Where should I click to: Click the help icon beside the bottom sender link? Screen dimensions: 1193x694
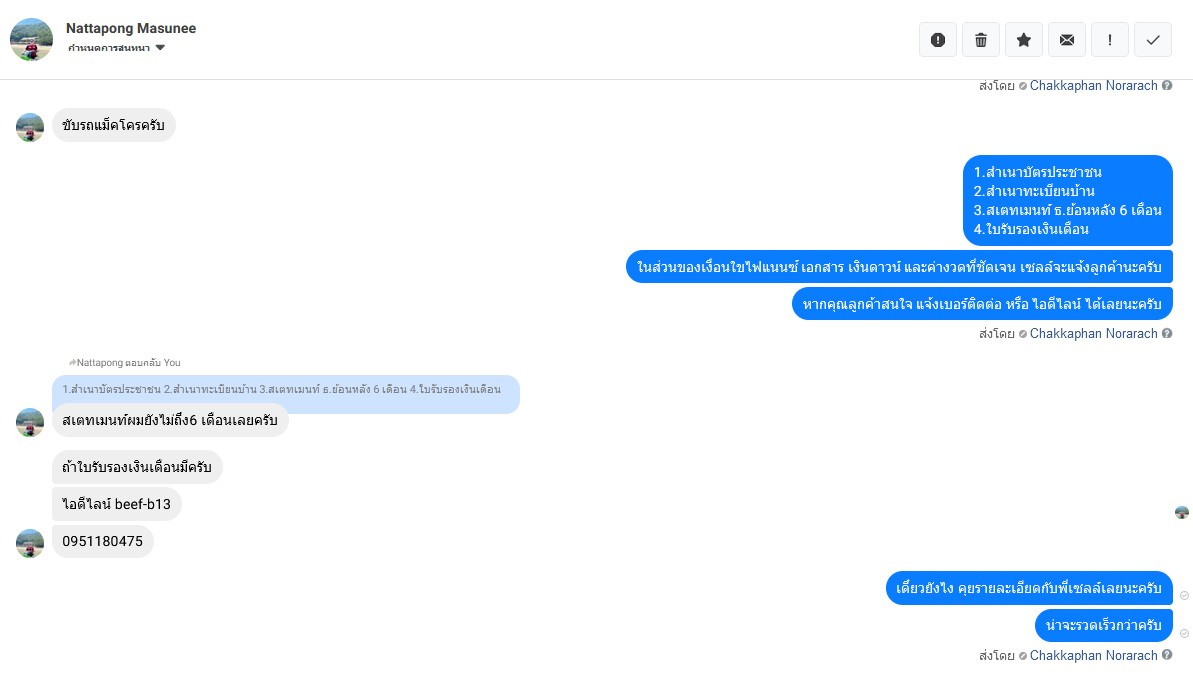pos(1167,656)
